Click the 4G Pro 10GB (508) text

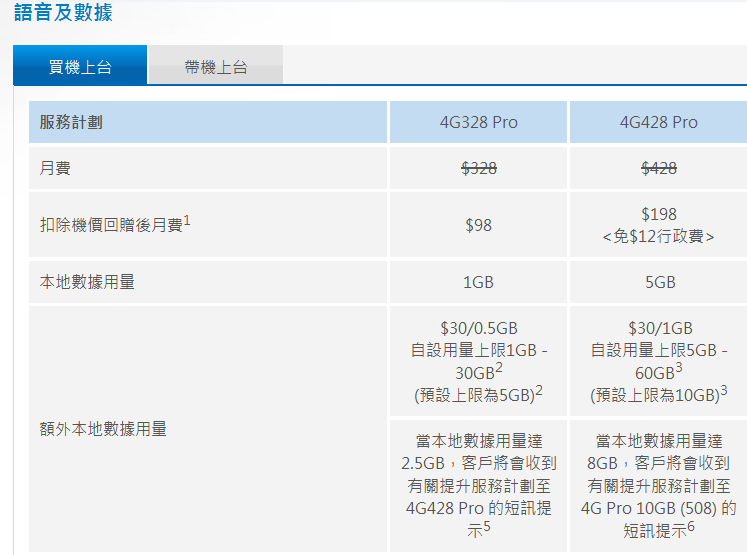click(649, 508)
